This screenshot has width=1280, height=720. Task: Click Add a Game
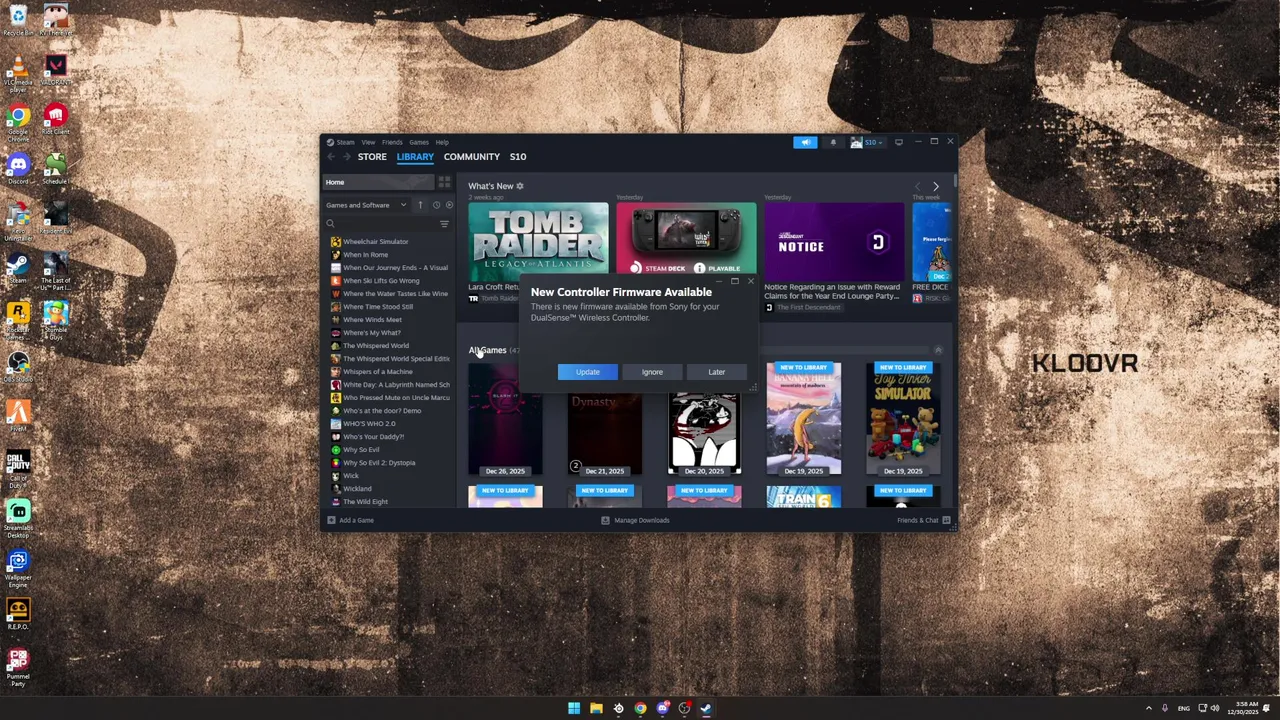pyautogui.click(x=350, y=520)
